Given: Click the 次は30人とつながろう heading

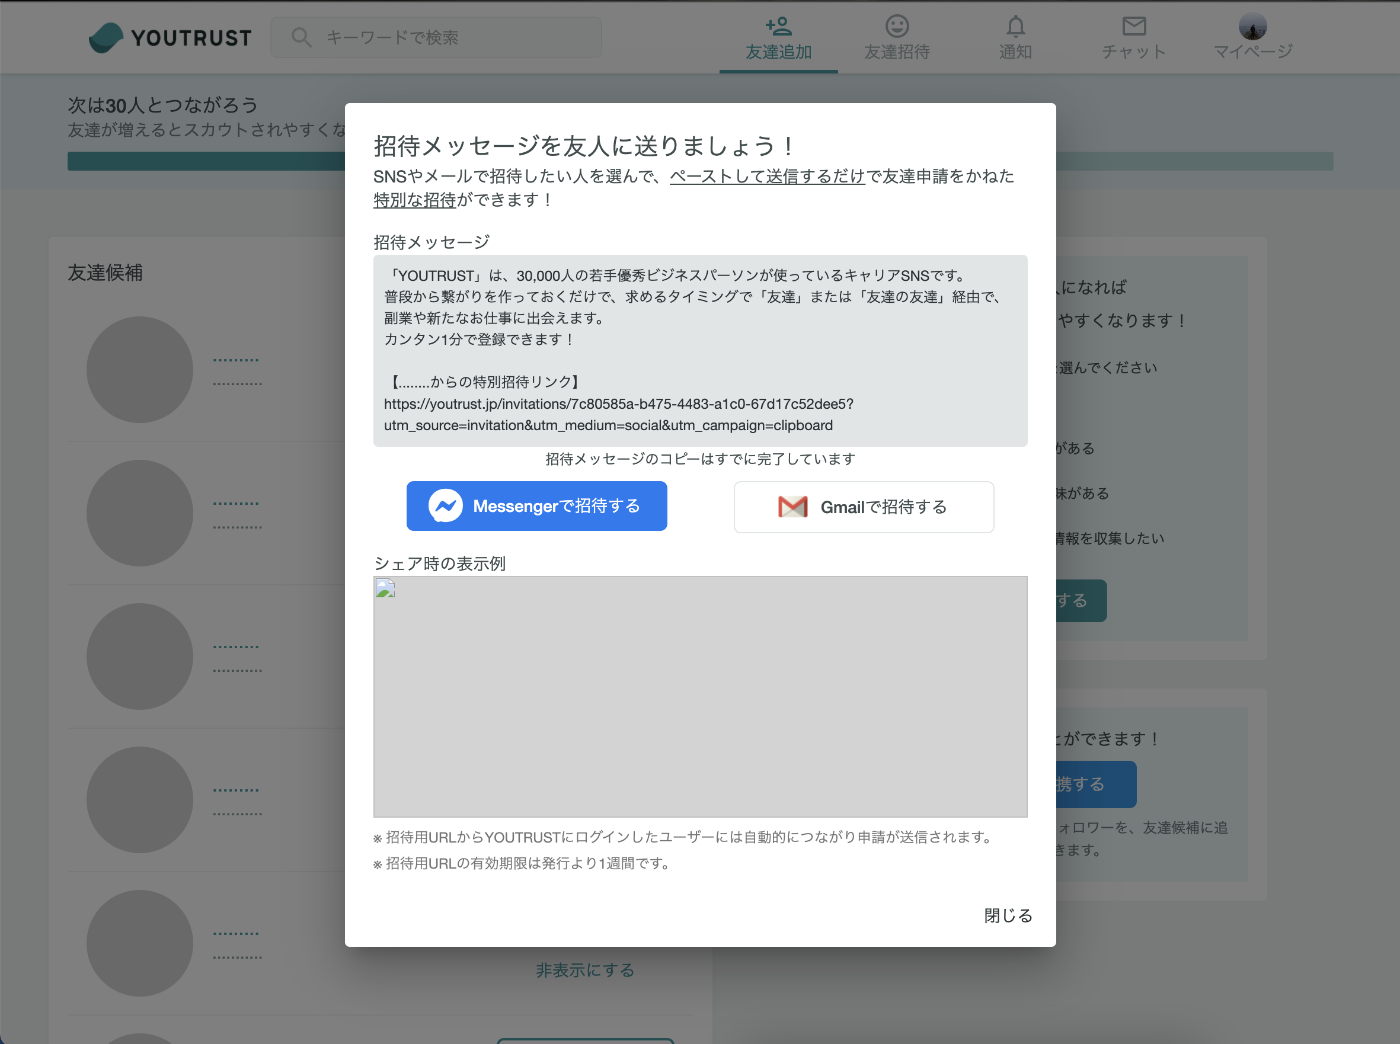Looking at the screenshot, I should tap(163, 105).
